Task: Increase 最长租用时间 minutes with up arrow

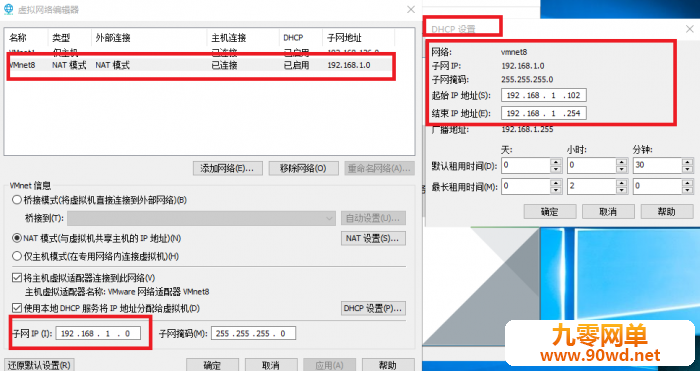Action: click(x=688, y=182)
